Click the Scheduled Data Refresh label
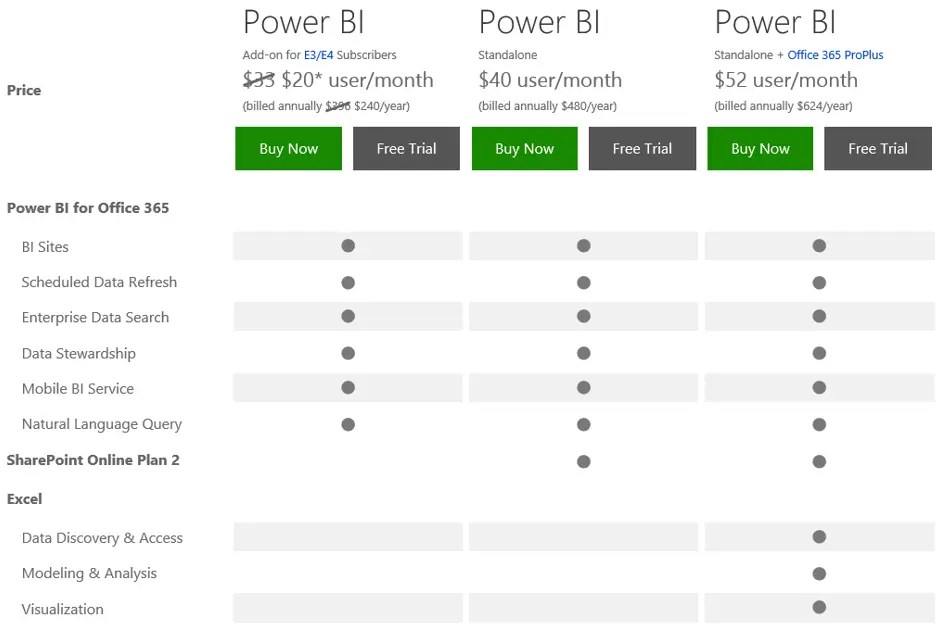938x627 pixels. (x=99, y=282)
